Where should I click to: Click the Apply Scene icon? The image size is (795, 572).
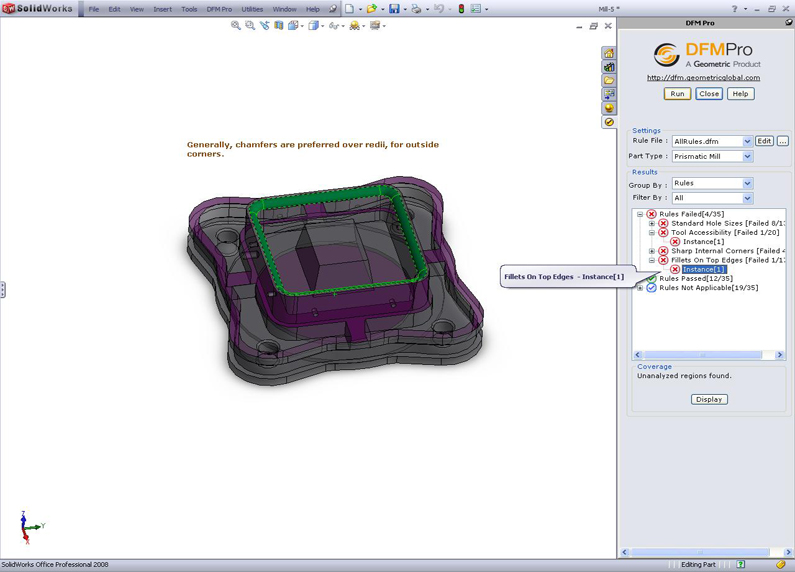point(354,25)
